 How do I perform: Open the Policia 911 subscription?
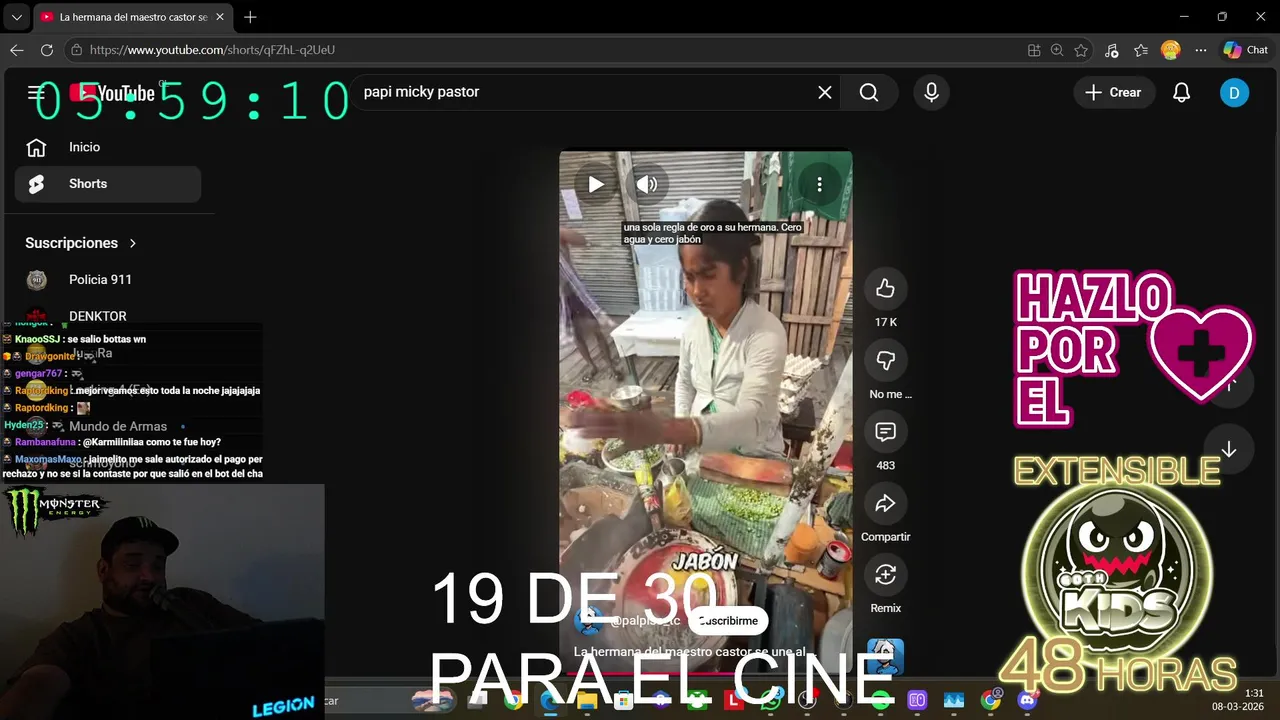(x=108, y=280)
